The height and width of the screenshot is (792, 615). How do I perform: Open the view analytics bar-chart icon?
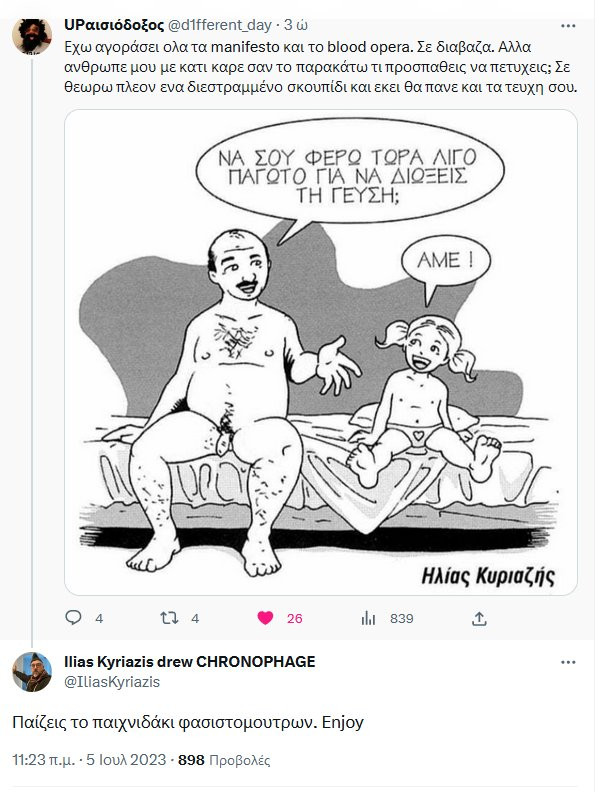pos(368,618)
